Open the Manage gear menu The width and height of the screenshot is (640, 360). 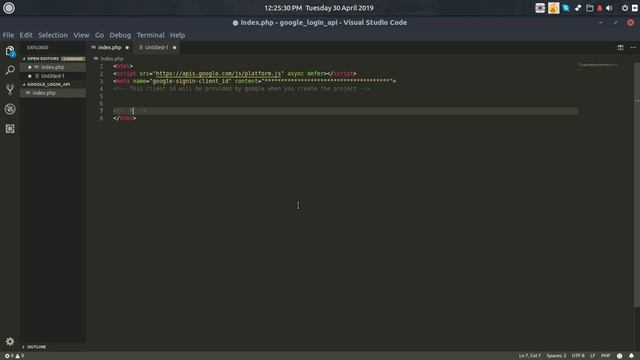10,341
